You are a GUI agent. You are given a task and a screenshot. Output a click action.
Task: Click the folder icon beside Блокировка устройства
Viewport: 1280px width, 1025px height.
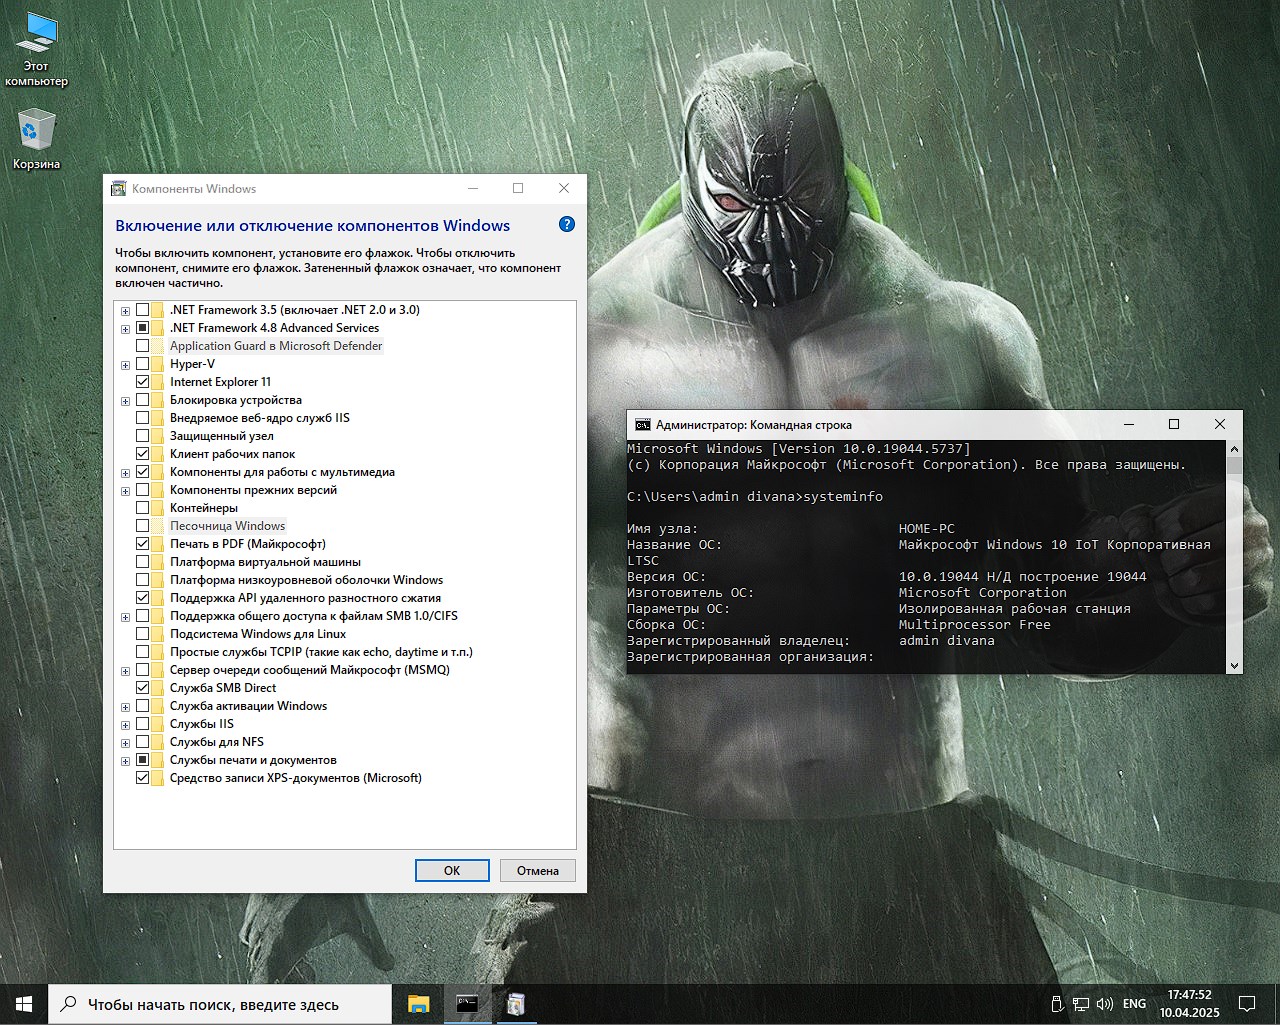[158, 400]
